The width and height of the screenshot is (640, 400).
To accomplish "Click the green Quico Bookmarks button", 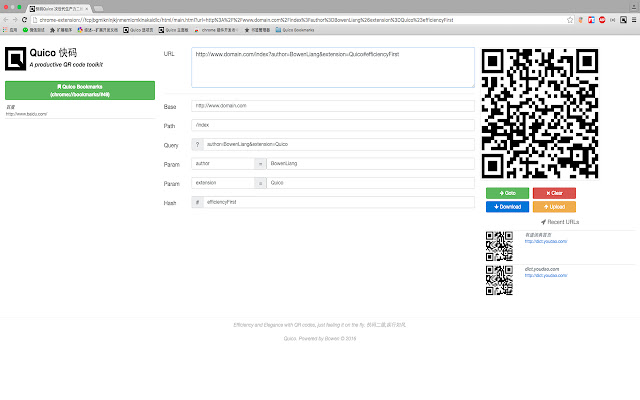I will [x=80, y=90].
